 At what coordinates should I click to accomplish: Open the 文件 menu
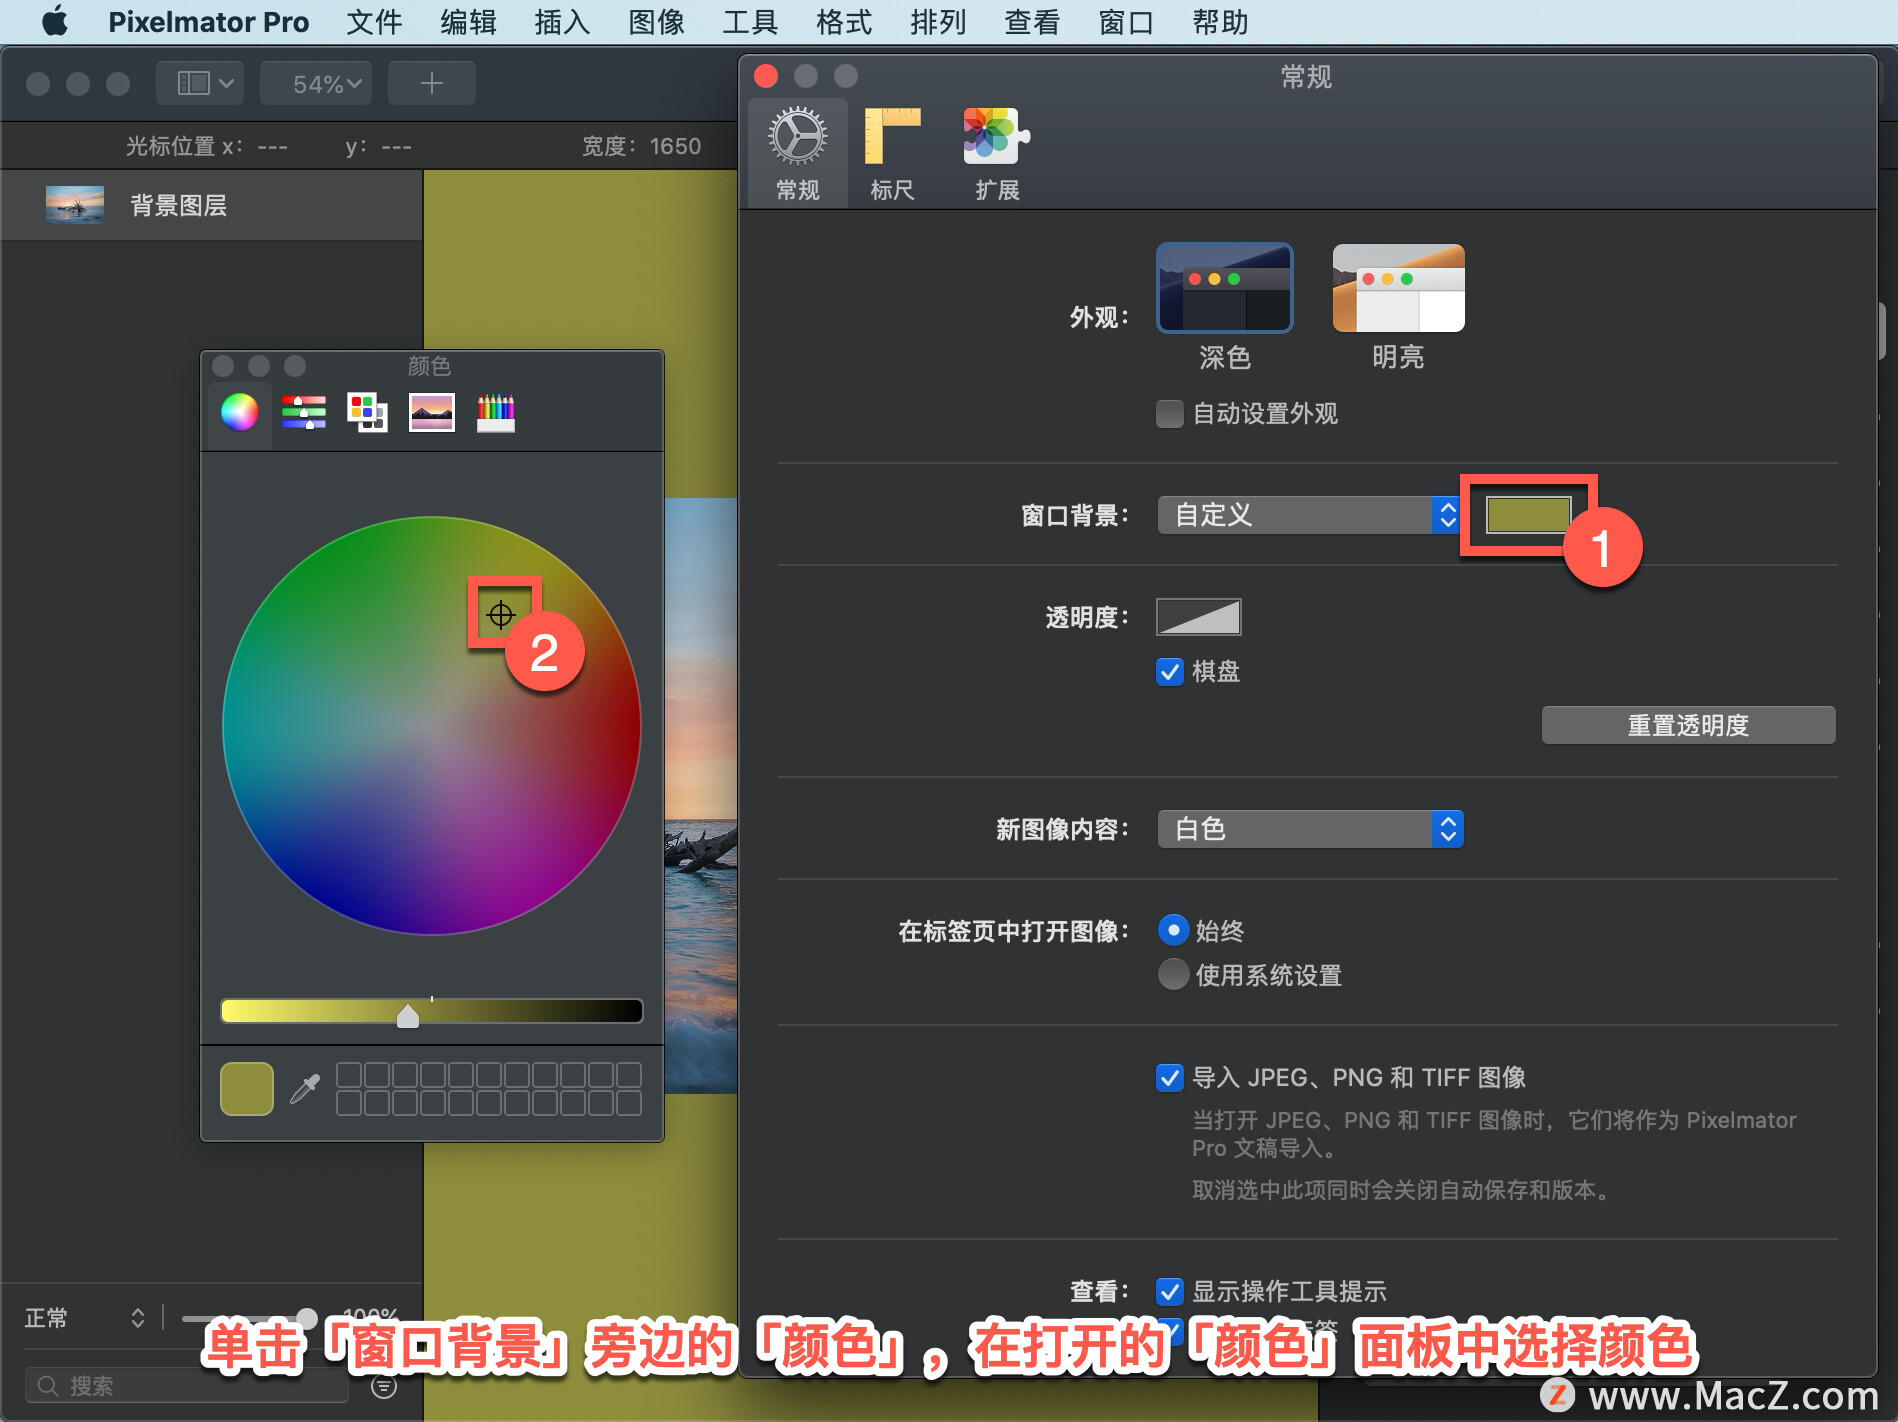coord(374,21)
